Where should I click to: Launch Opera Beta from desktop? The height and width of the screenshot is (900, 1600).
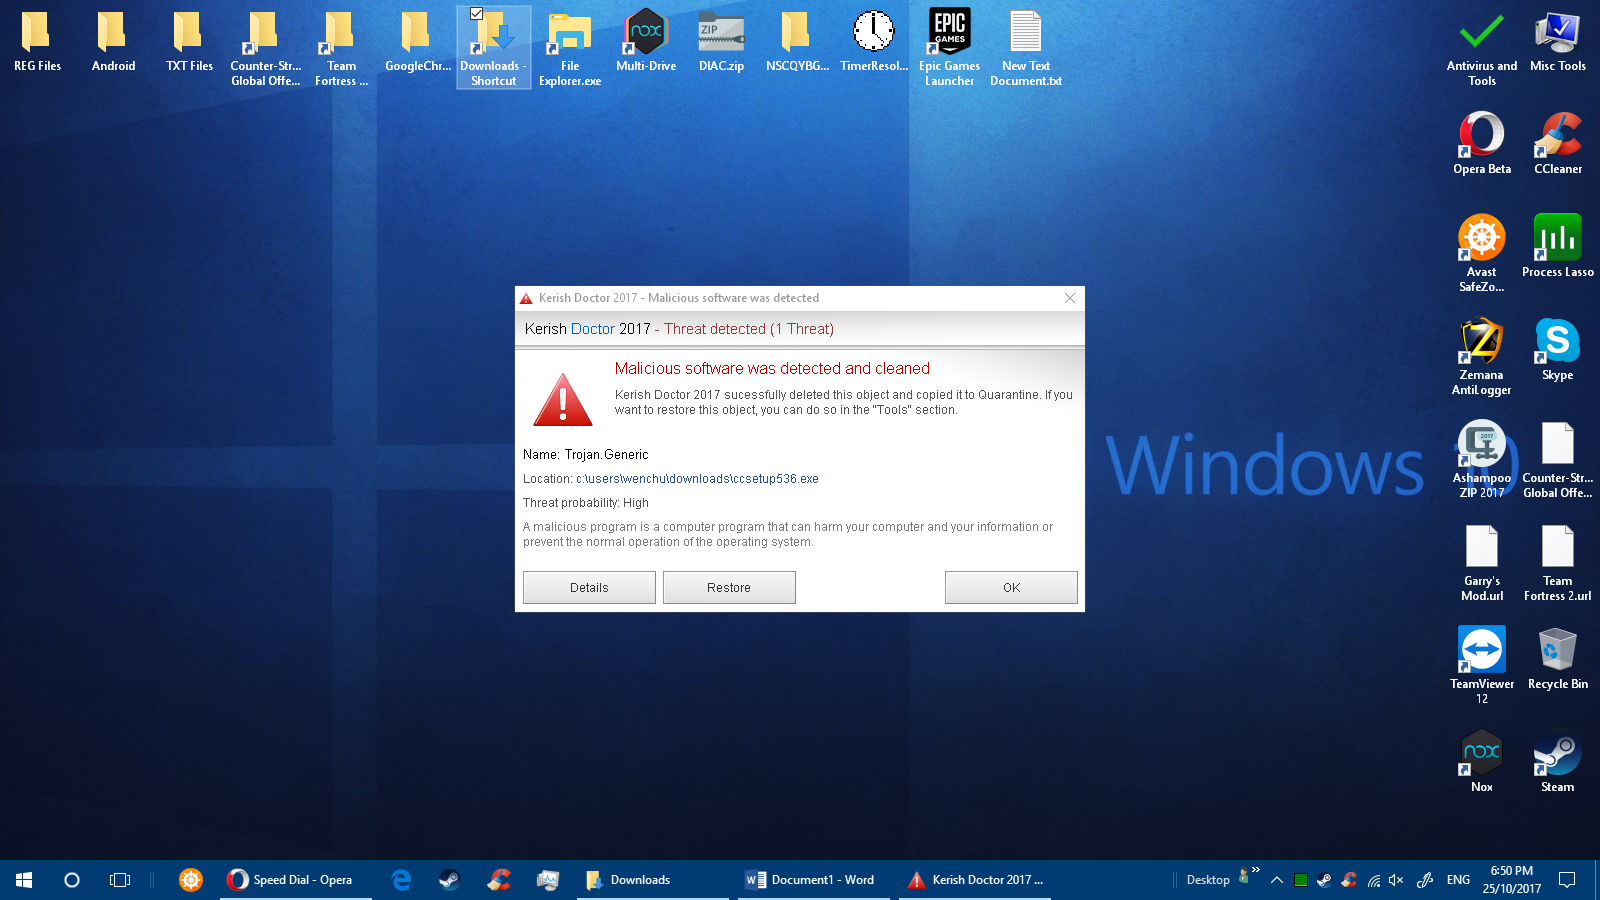(x=1482, y=144)
